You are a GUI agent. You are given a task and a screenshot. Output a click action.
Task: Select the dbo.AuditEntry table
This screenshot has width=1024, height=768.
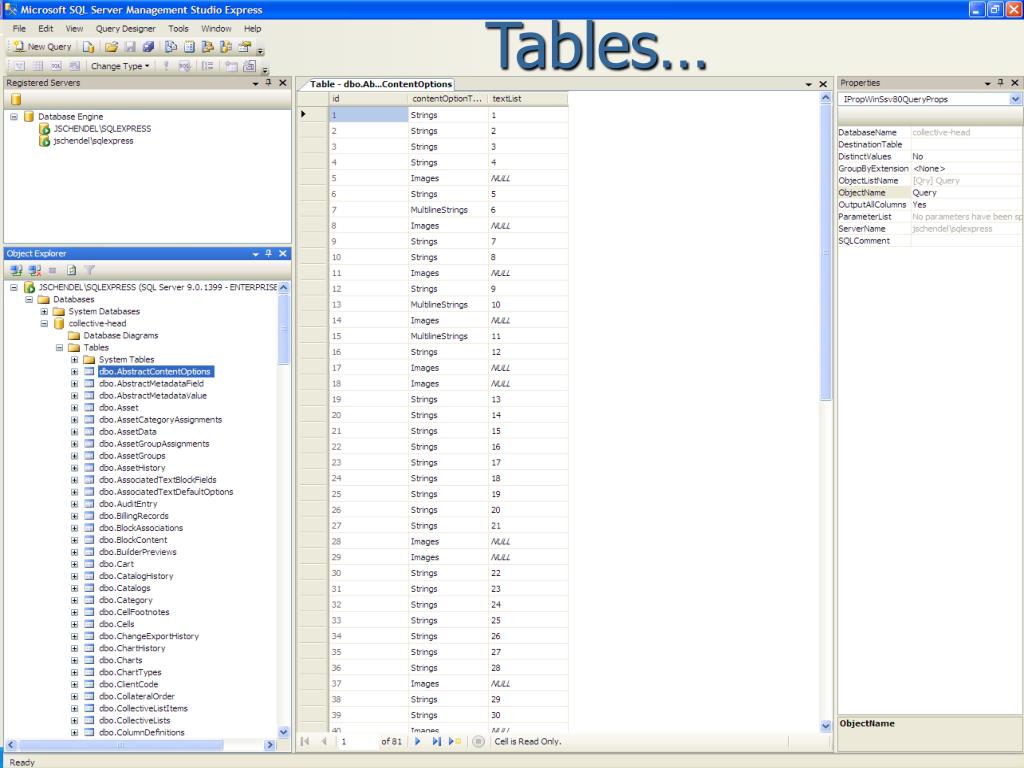tap(128, 504)
